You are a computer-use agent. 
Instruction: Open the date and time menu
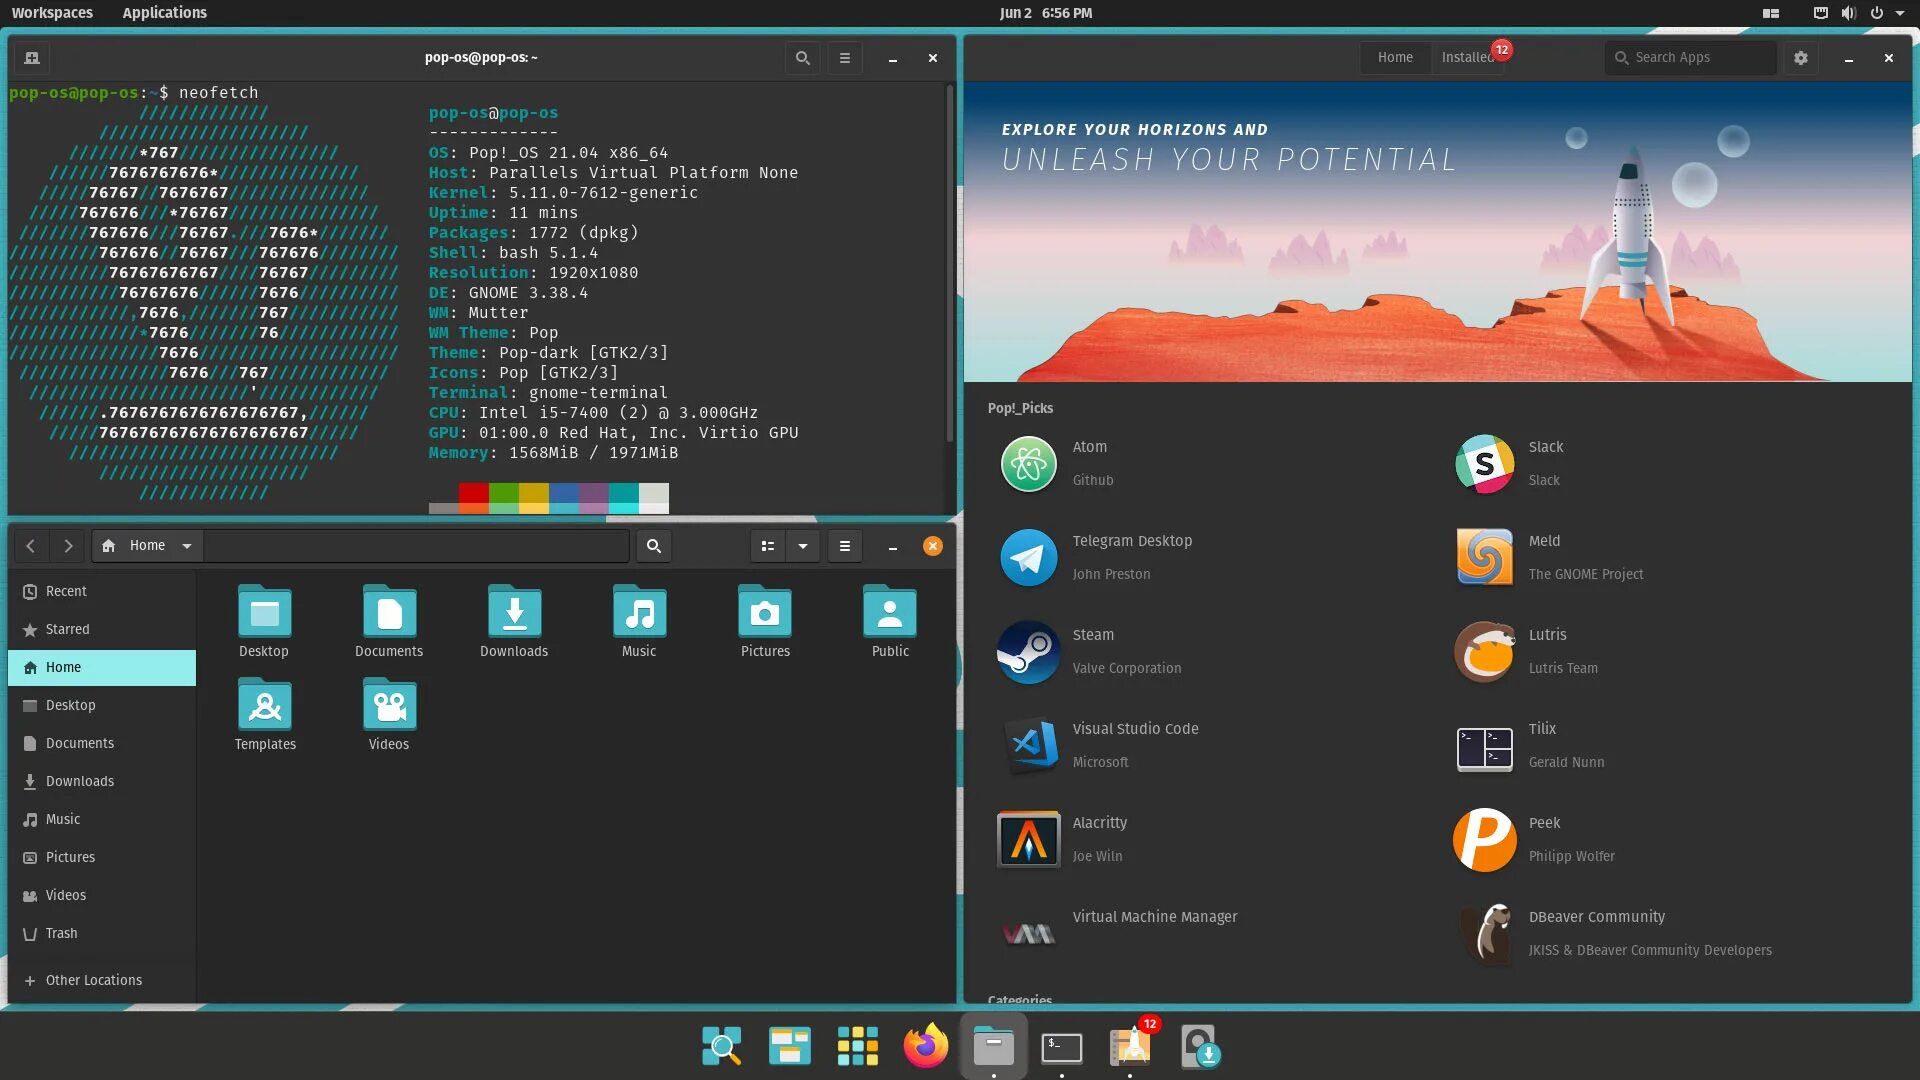click(1046, 13)
